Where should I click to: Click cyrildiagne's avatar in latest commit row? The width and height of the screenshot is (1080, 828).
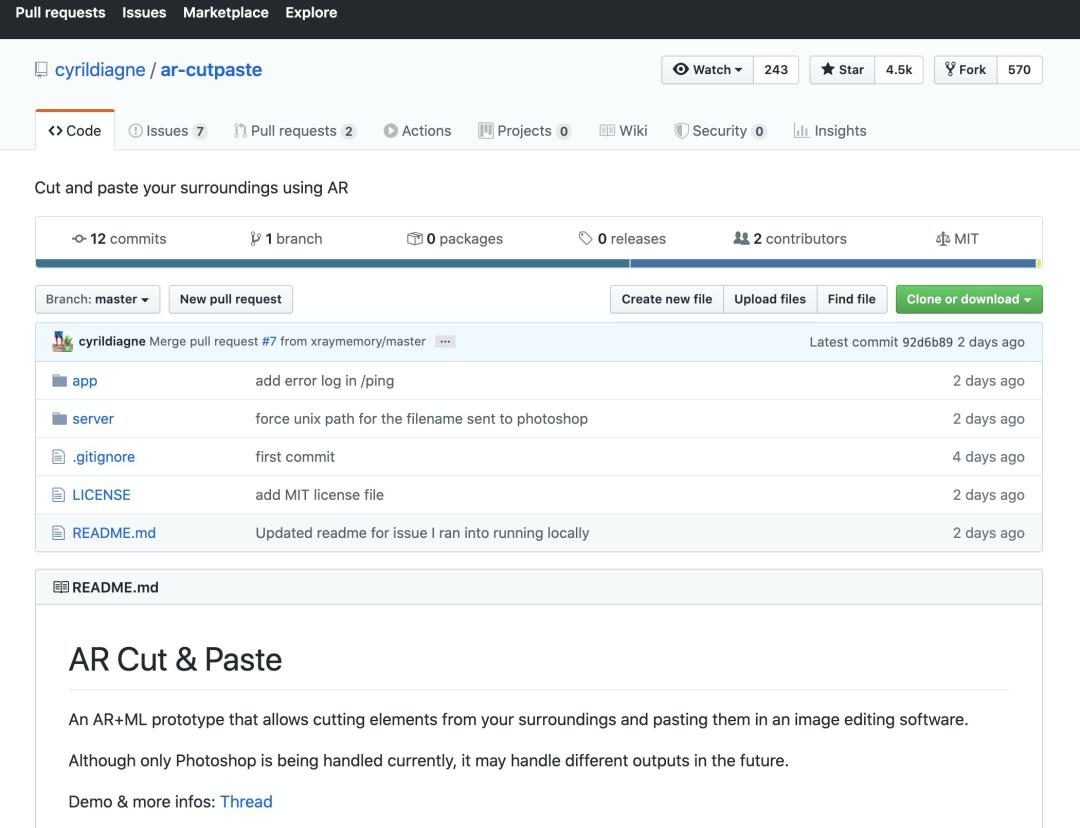(62, 342)
